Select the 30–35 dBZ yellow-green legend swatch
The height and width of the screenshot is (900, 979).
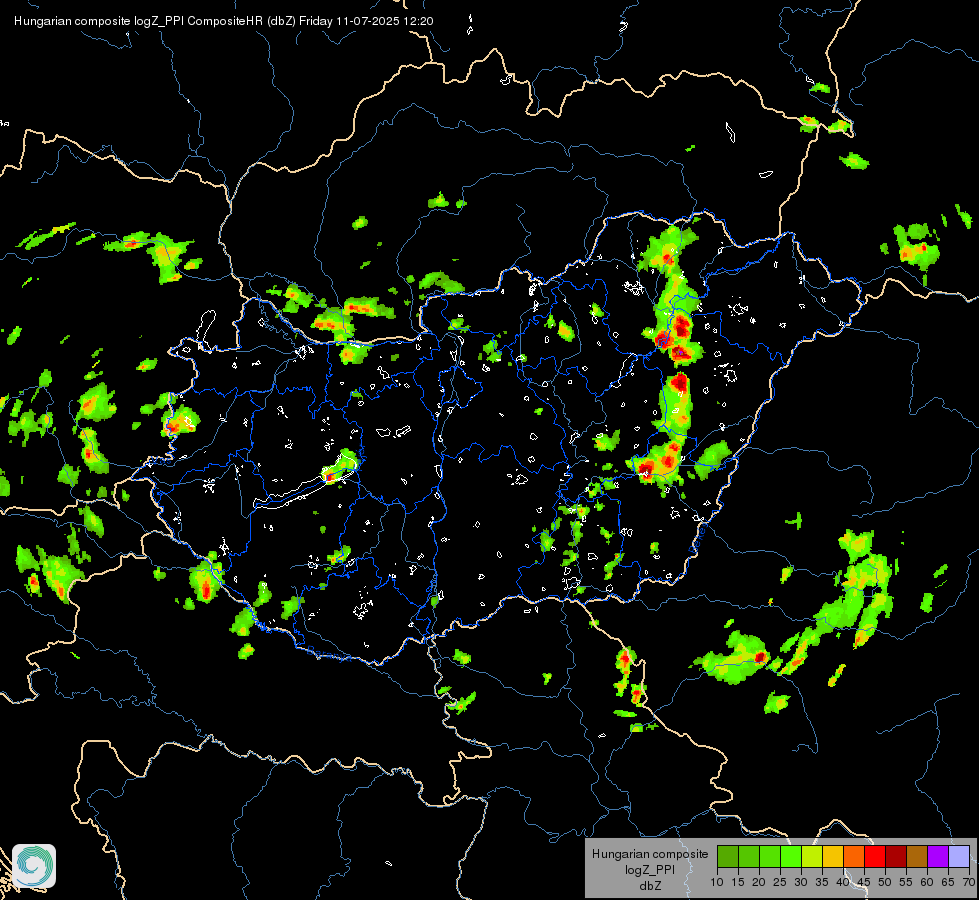click(812, 856)
